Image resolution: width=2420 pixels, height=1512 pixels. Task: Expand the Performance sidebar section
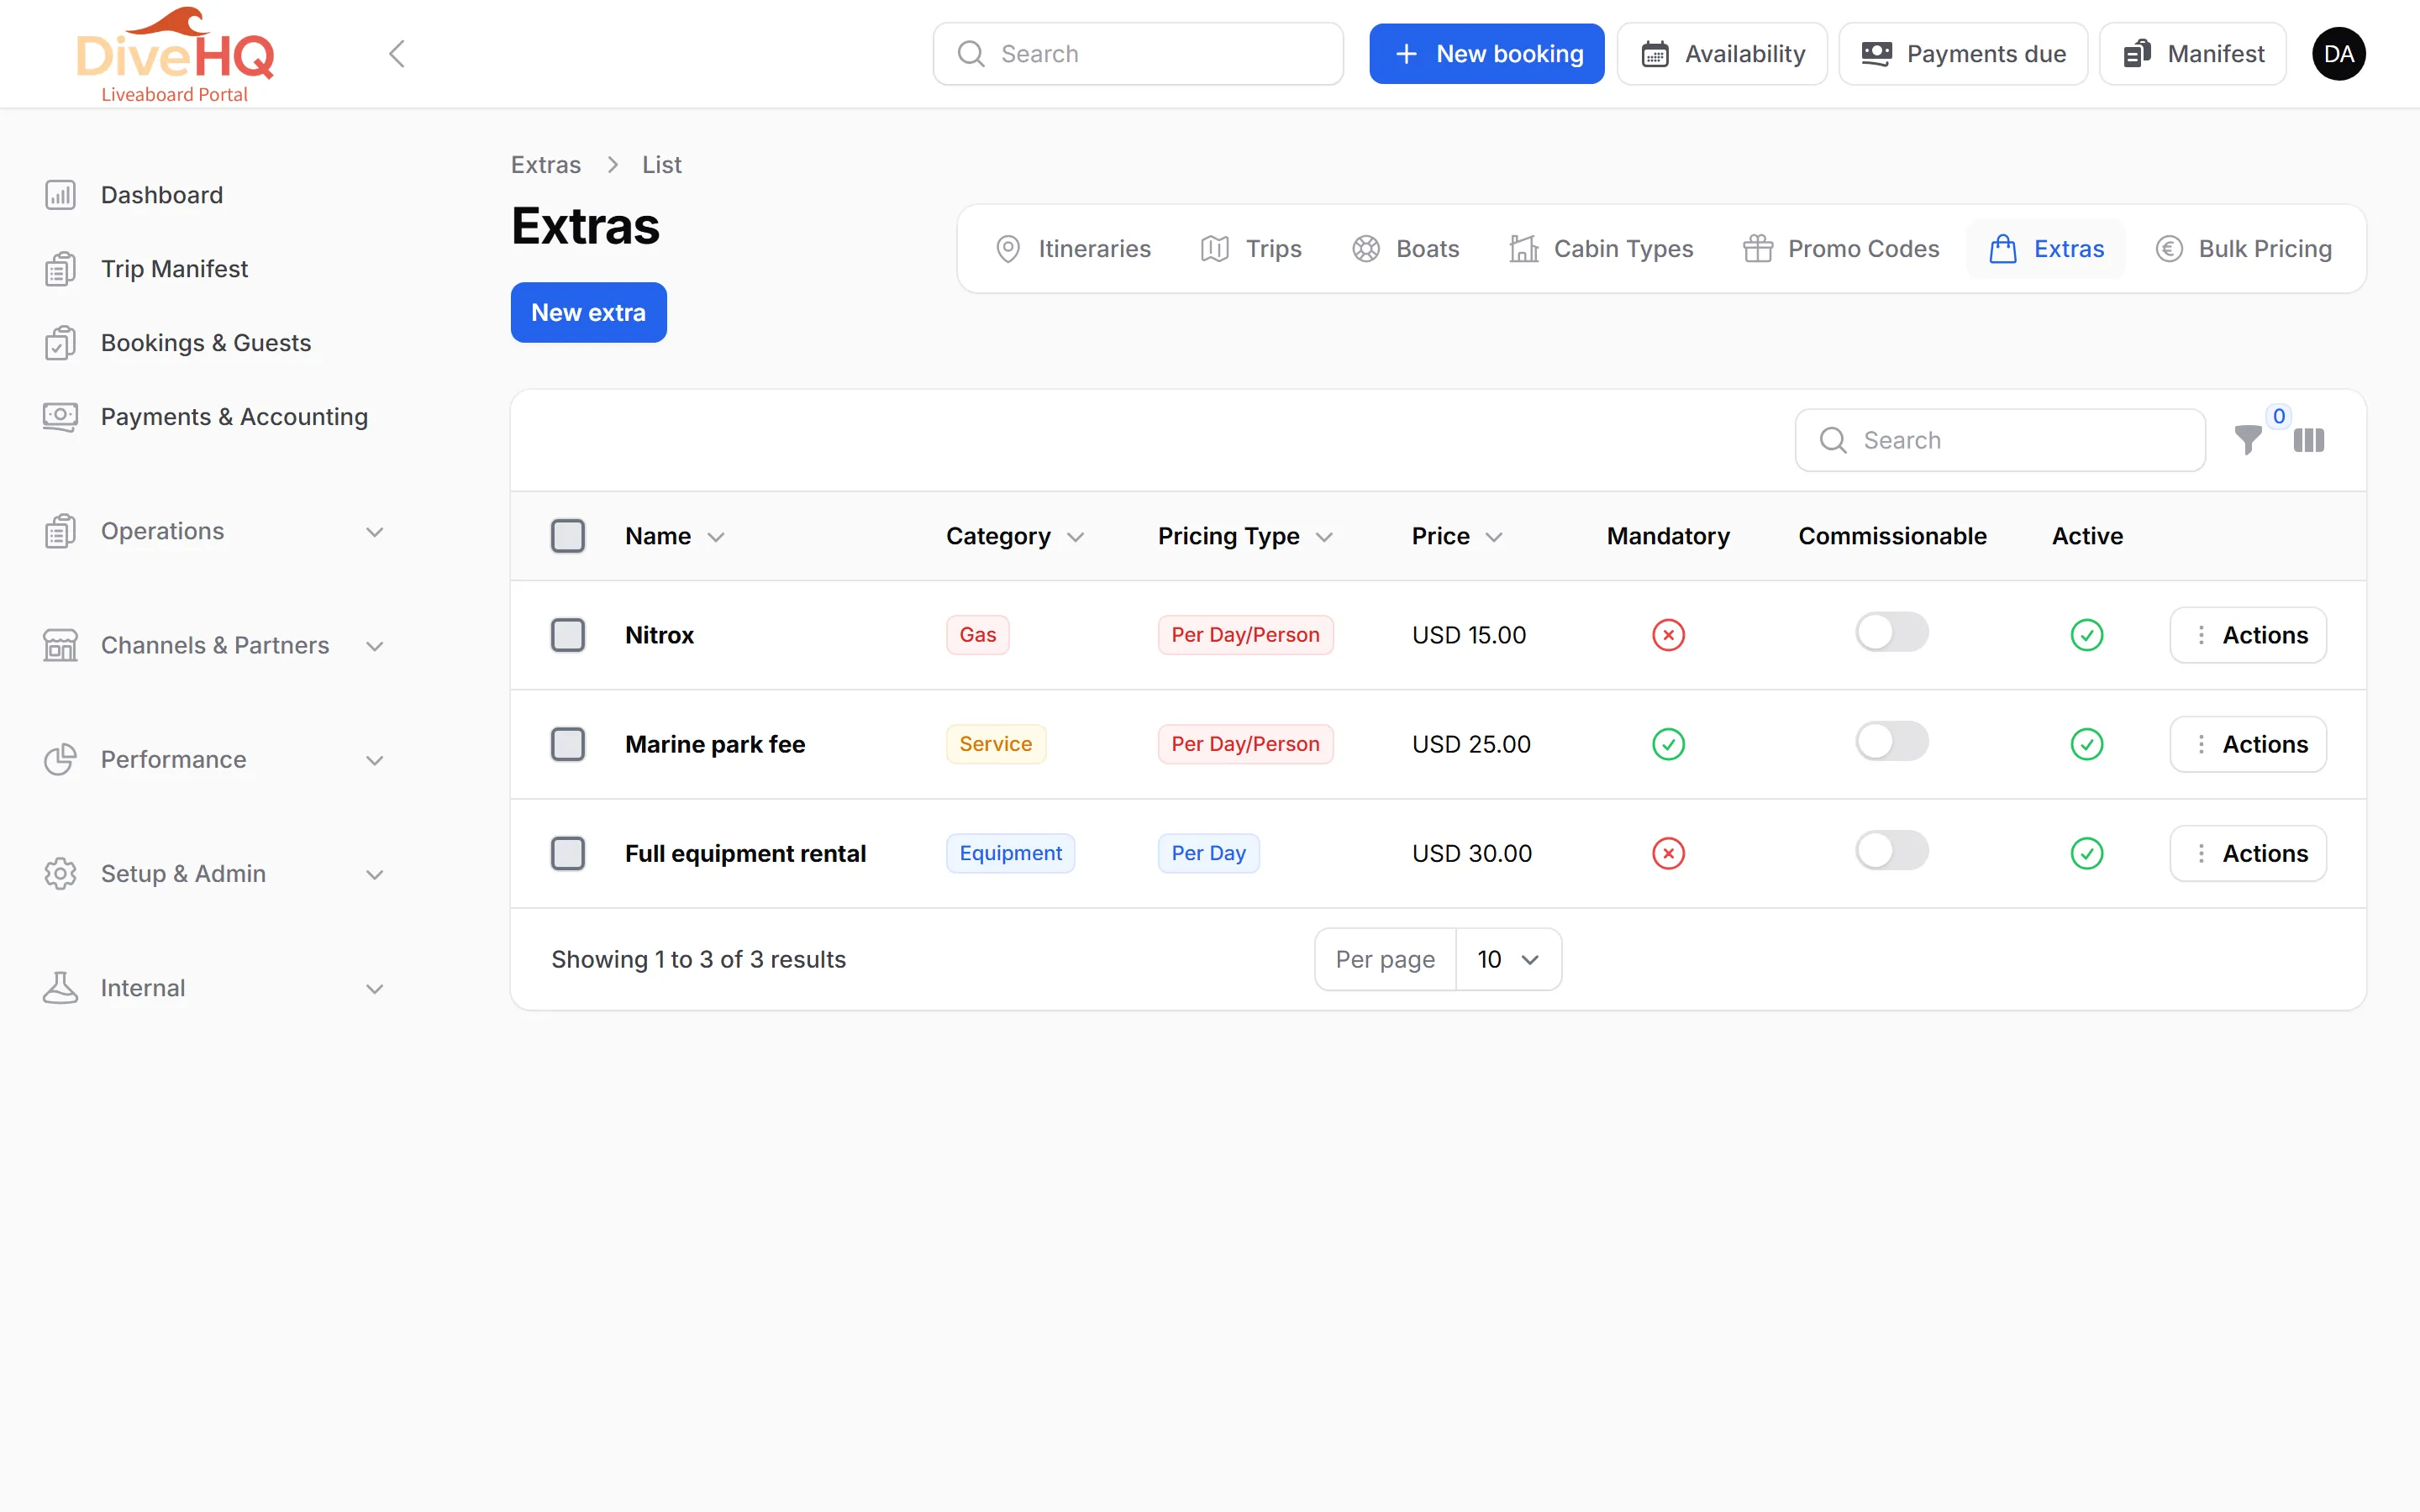pos(215,760)
